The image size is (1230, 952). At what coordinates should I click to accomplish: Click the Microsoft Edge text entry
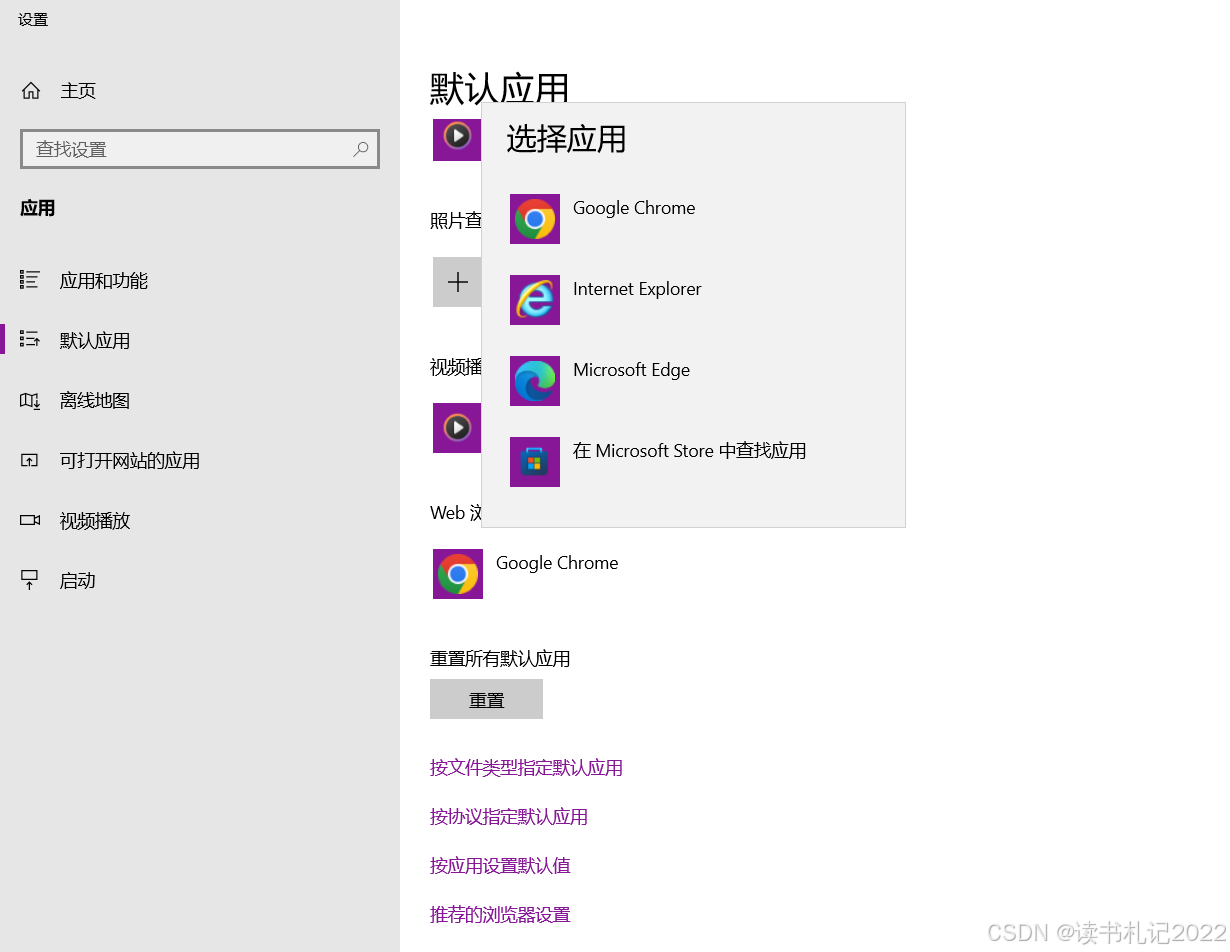pos(631,370)
